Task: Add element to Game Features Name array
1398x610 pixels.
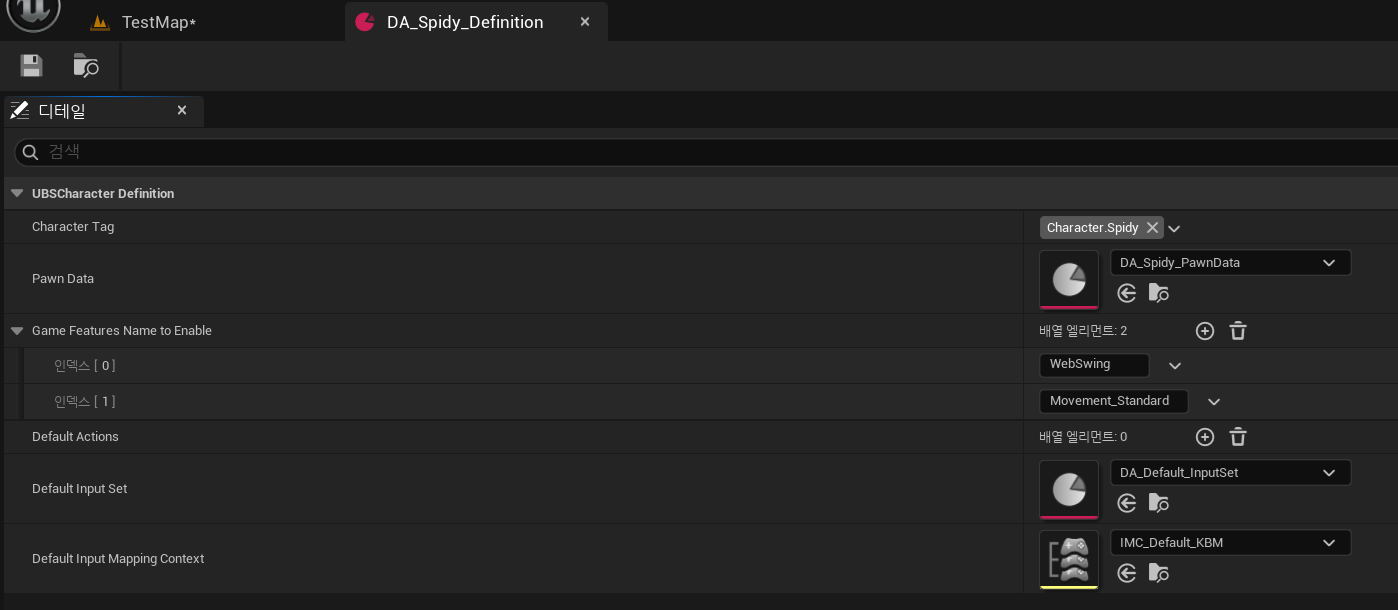Action: [x=1205, y=331]
